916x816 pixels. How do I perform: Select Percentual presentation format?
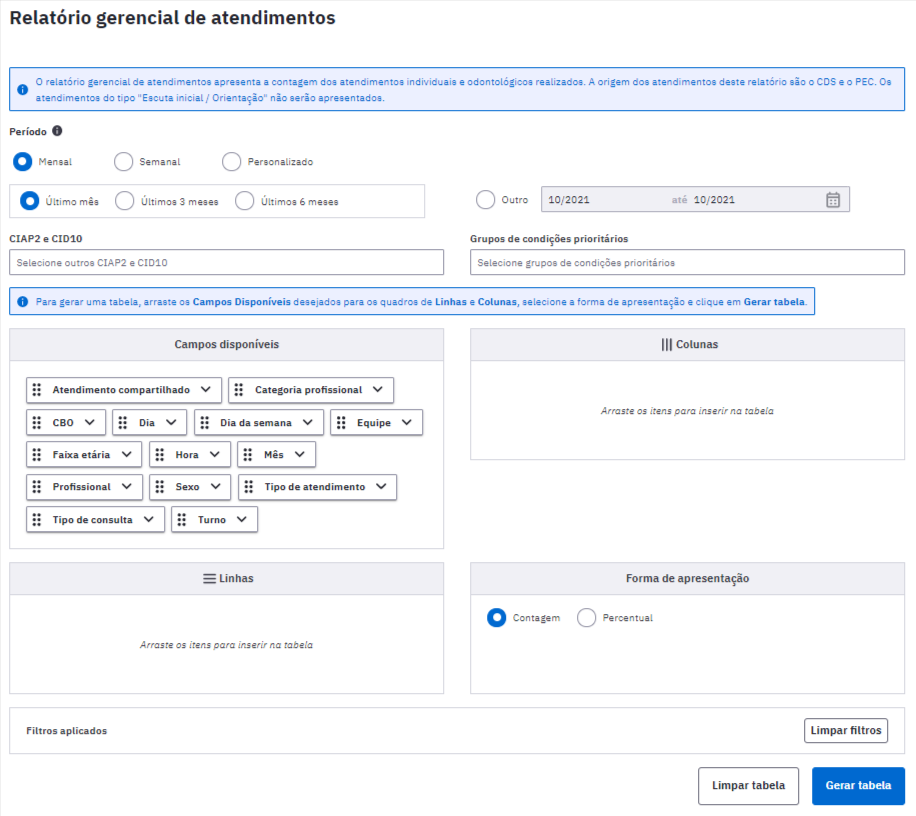(x=586, y=617)
